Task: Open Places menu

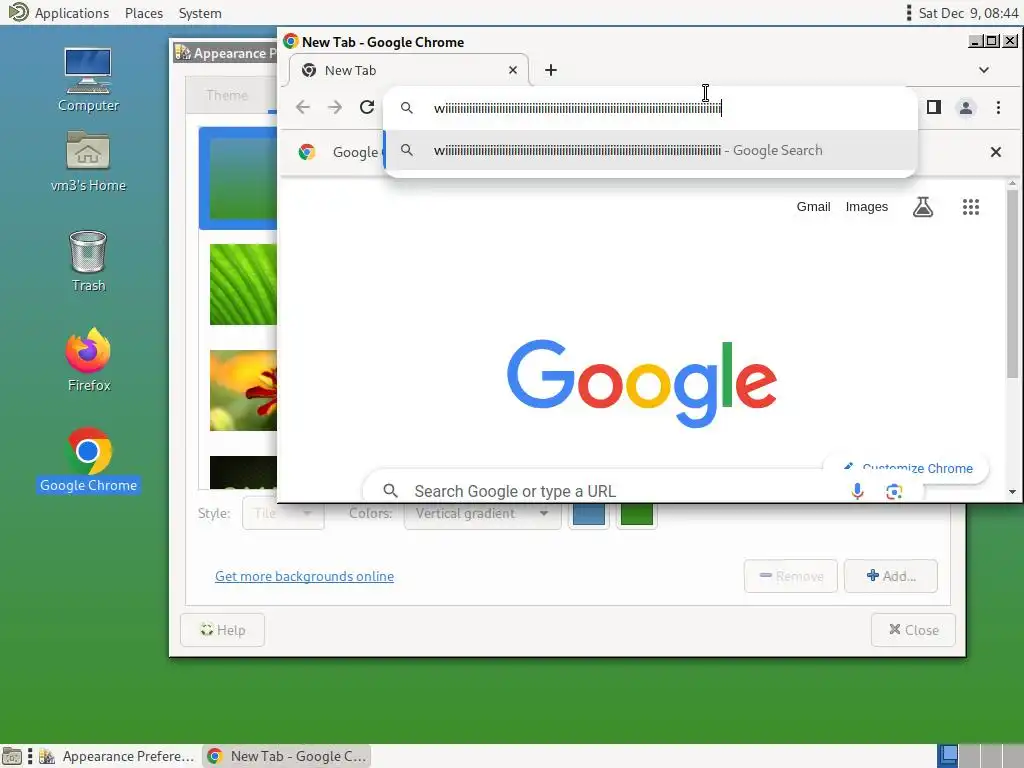Action: click(x=144, y=13)
